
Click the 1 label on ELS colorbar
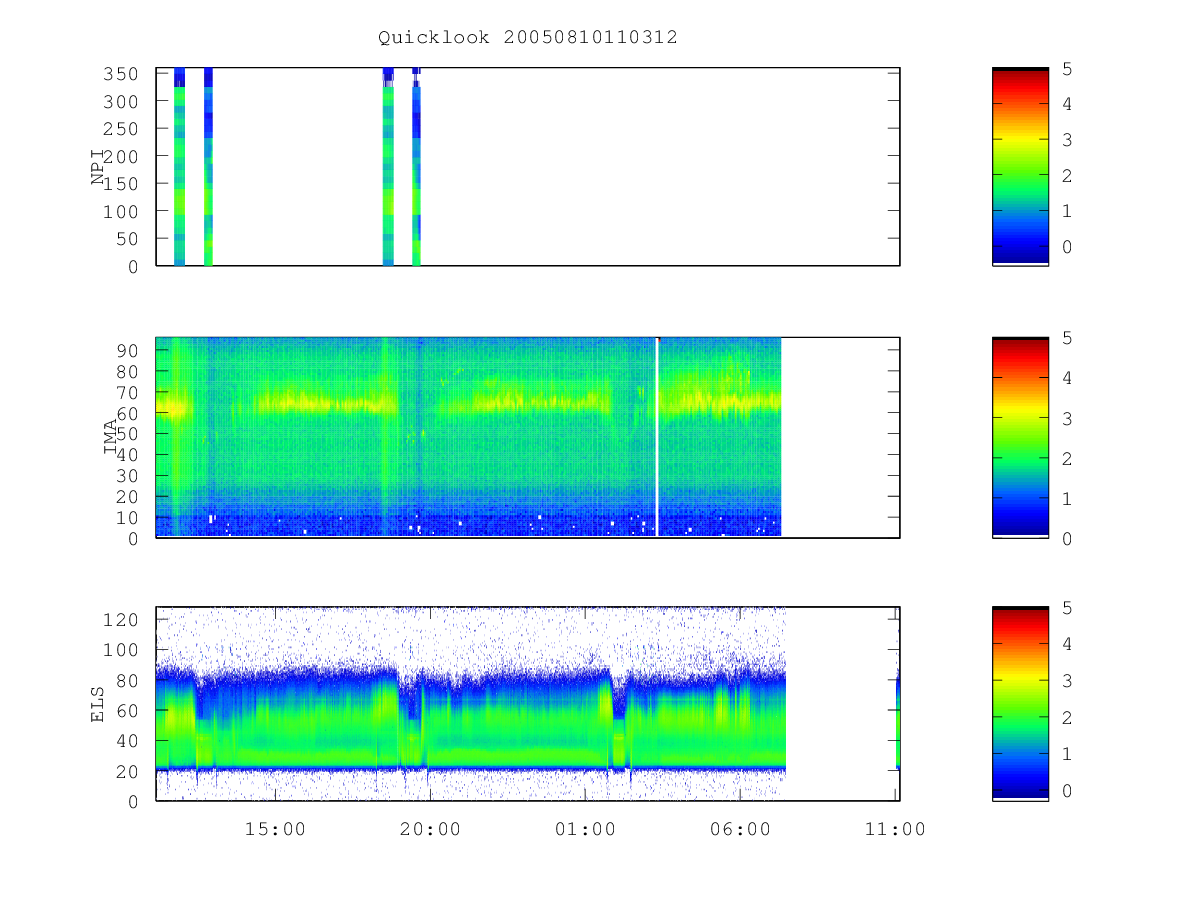point(1068,754)
